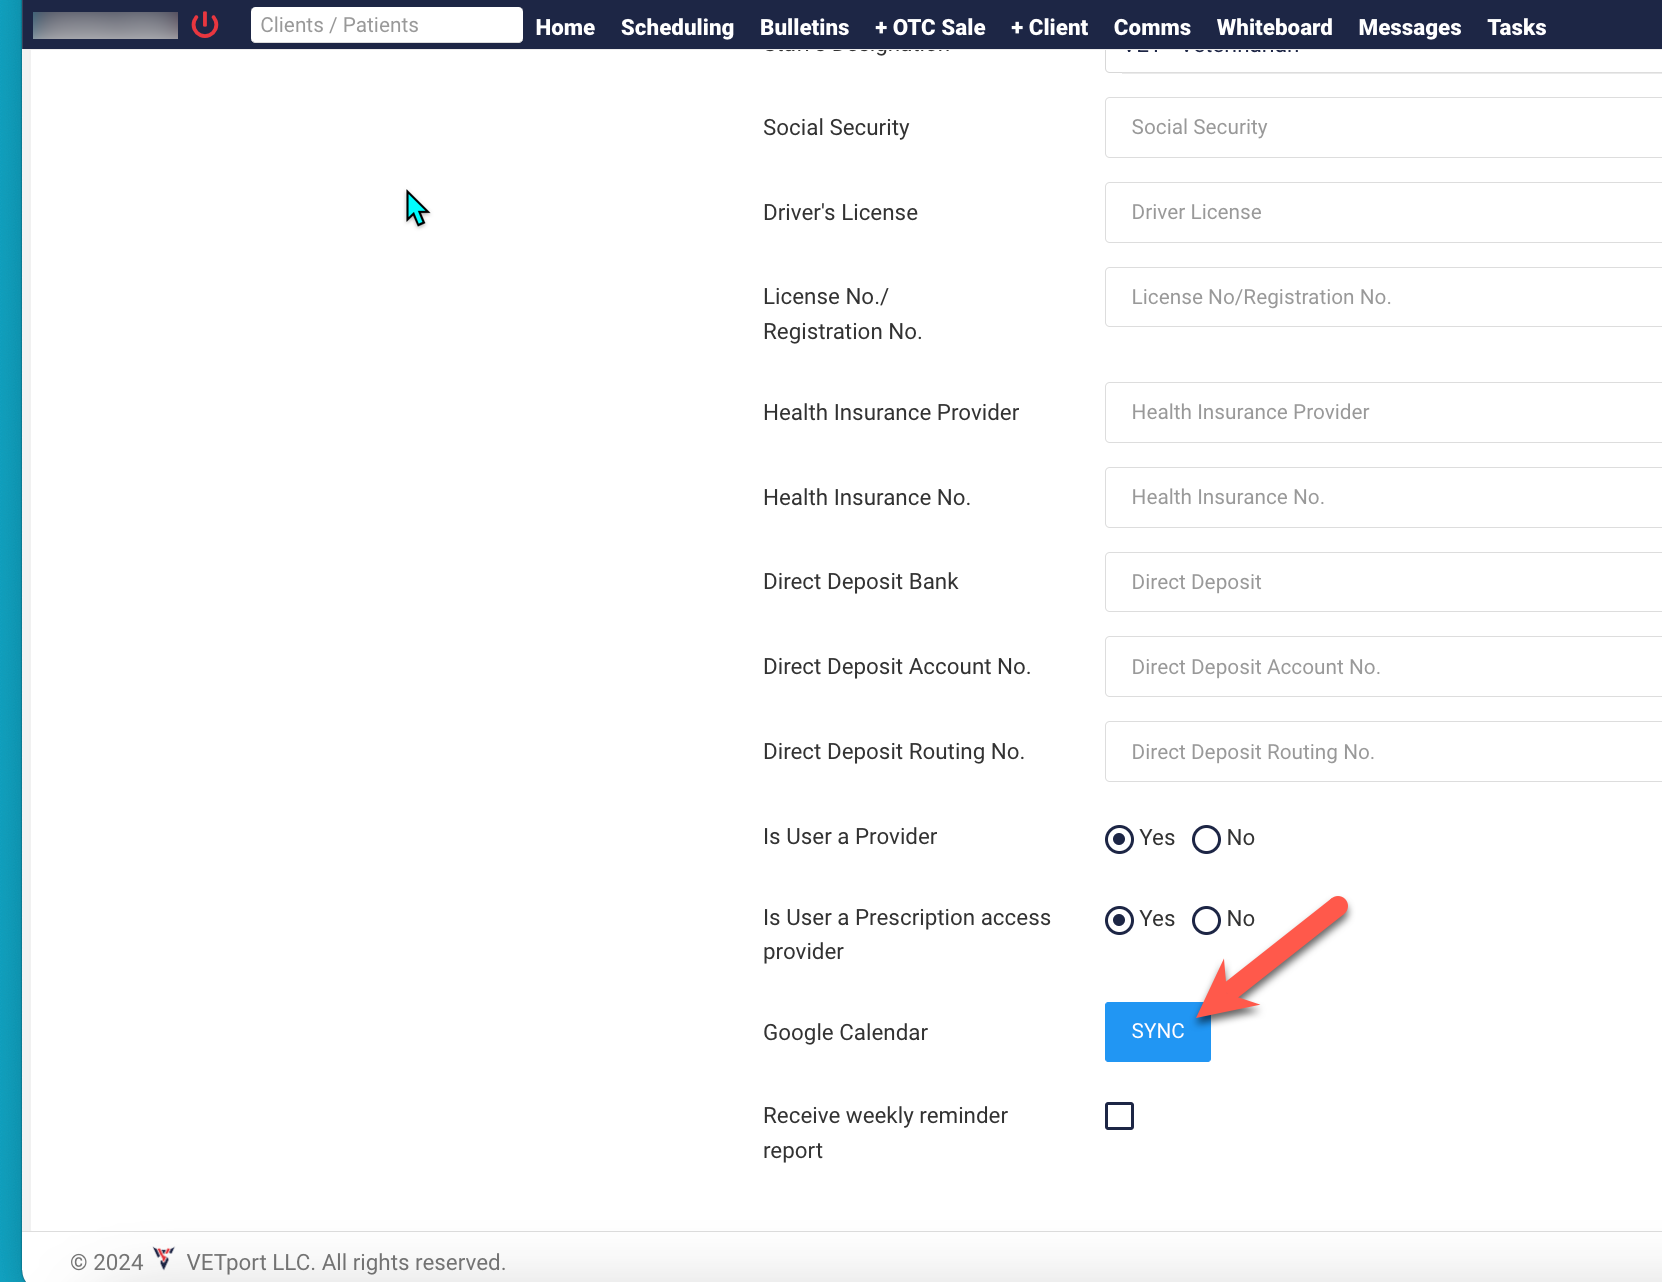Click the red power logout icon
This screenshot has width=1662, height=1282.
pyautogui.click(x=205, y=25)
